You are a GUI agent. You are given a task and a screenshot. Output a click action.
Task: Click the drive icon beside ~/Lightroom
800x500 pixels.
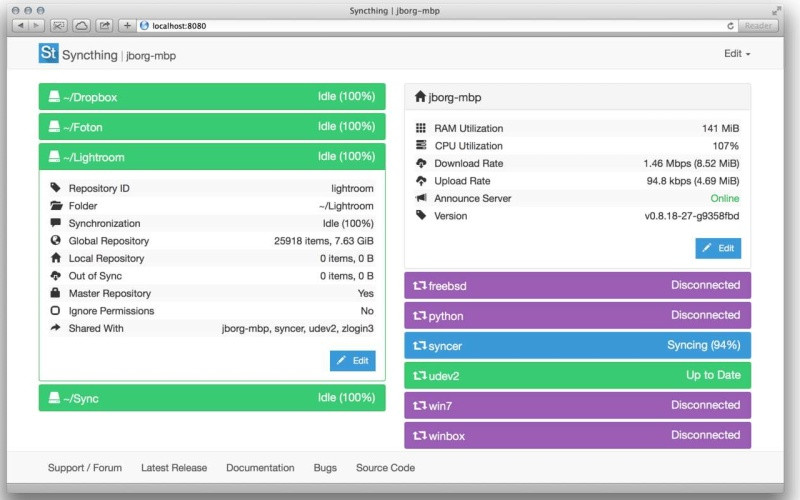pos(54,157)
